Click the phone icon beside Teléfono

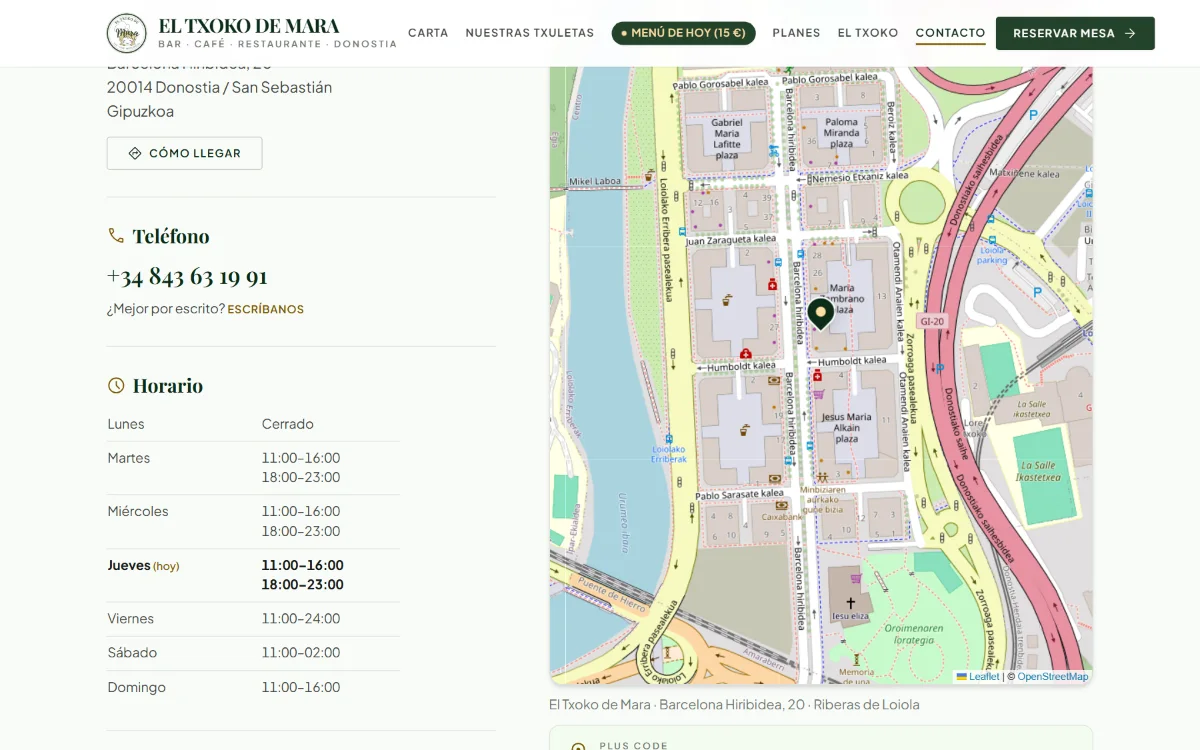[x=116, y=235]
